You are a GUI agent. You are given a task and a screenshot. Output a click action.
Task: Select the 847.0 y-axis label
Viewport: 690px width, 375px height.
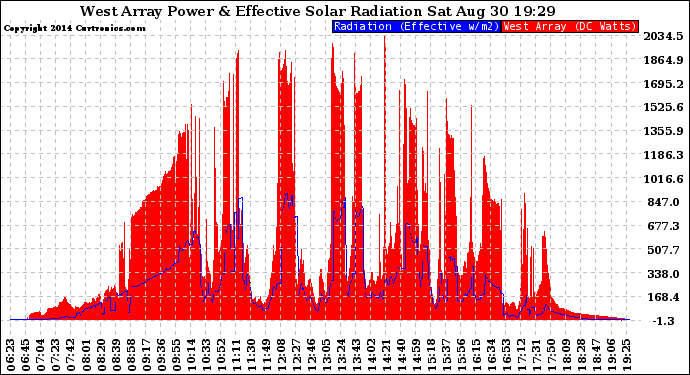(x=663, y=202)
